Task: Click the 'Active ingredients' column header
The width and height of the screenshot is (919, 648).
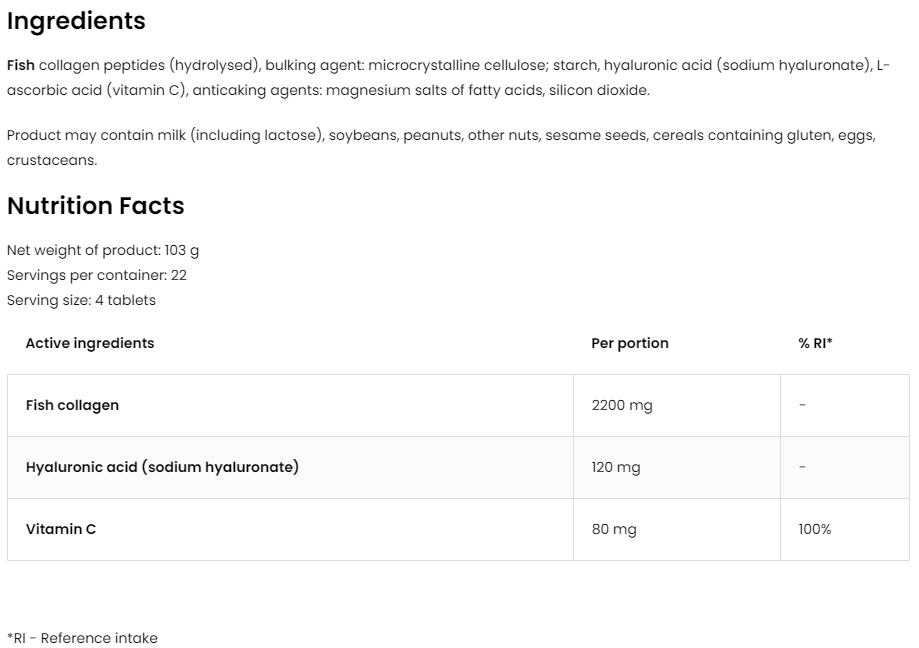Action: [90, 343]
